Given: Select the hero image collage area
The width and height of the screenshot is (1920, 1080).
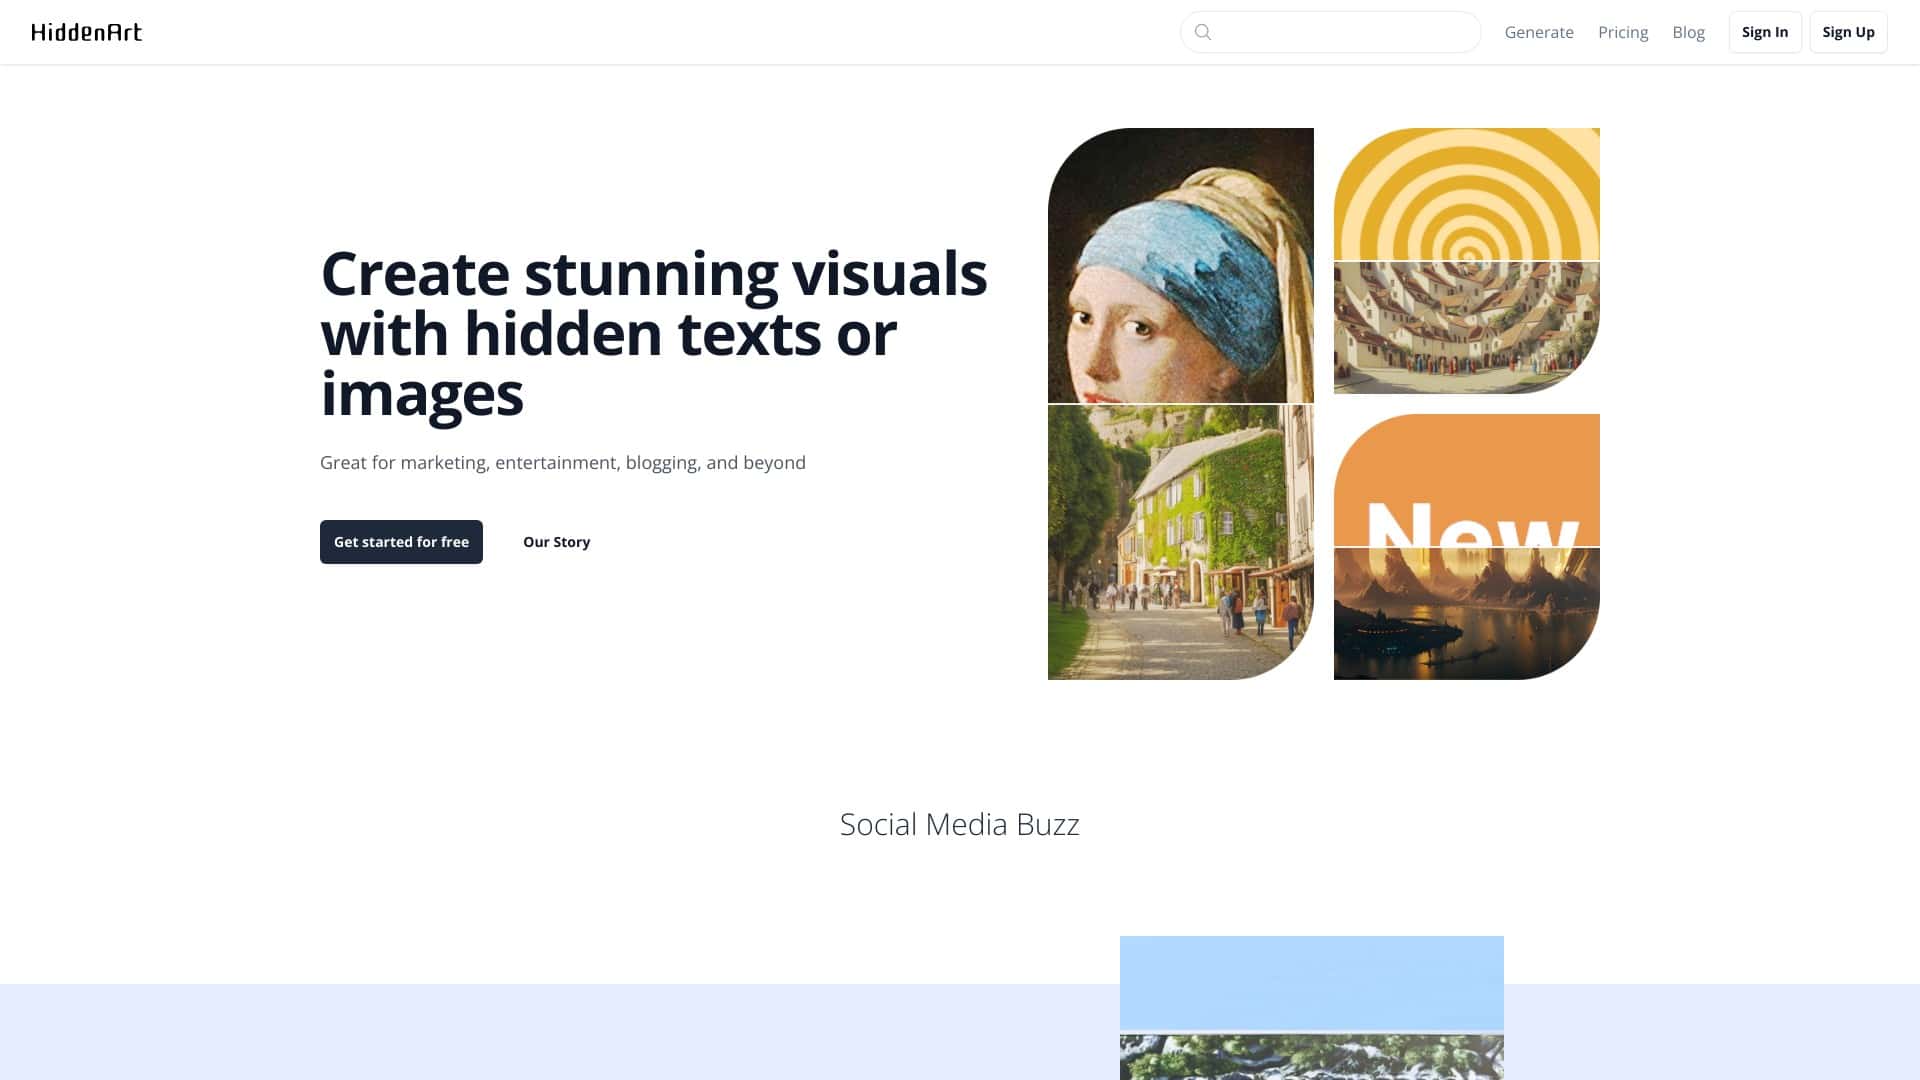Looking at the screenshot, I should pyautogui.click(x=1323, y=404).
